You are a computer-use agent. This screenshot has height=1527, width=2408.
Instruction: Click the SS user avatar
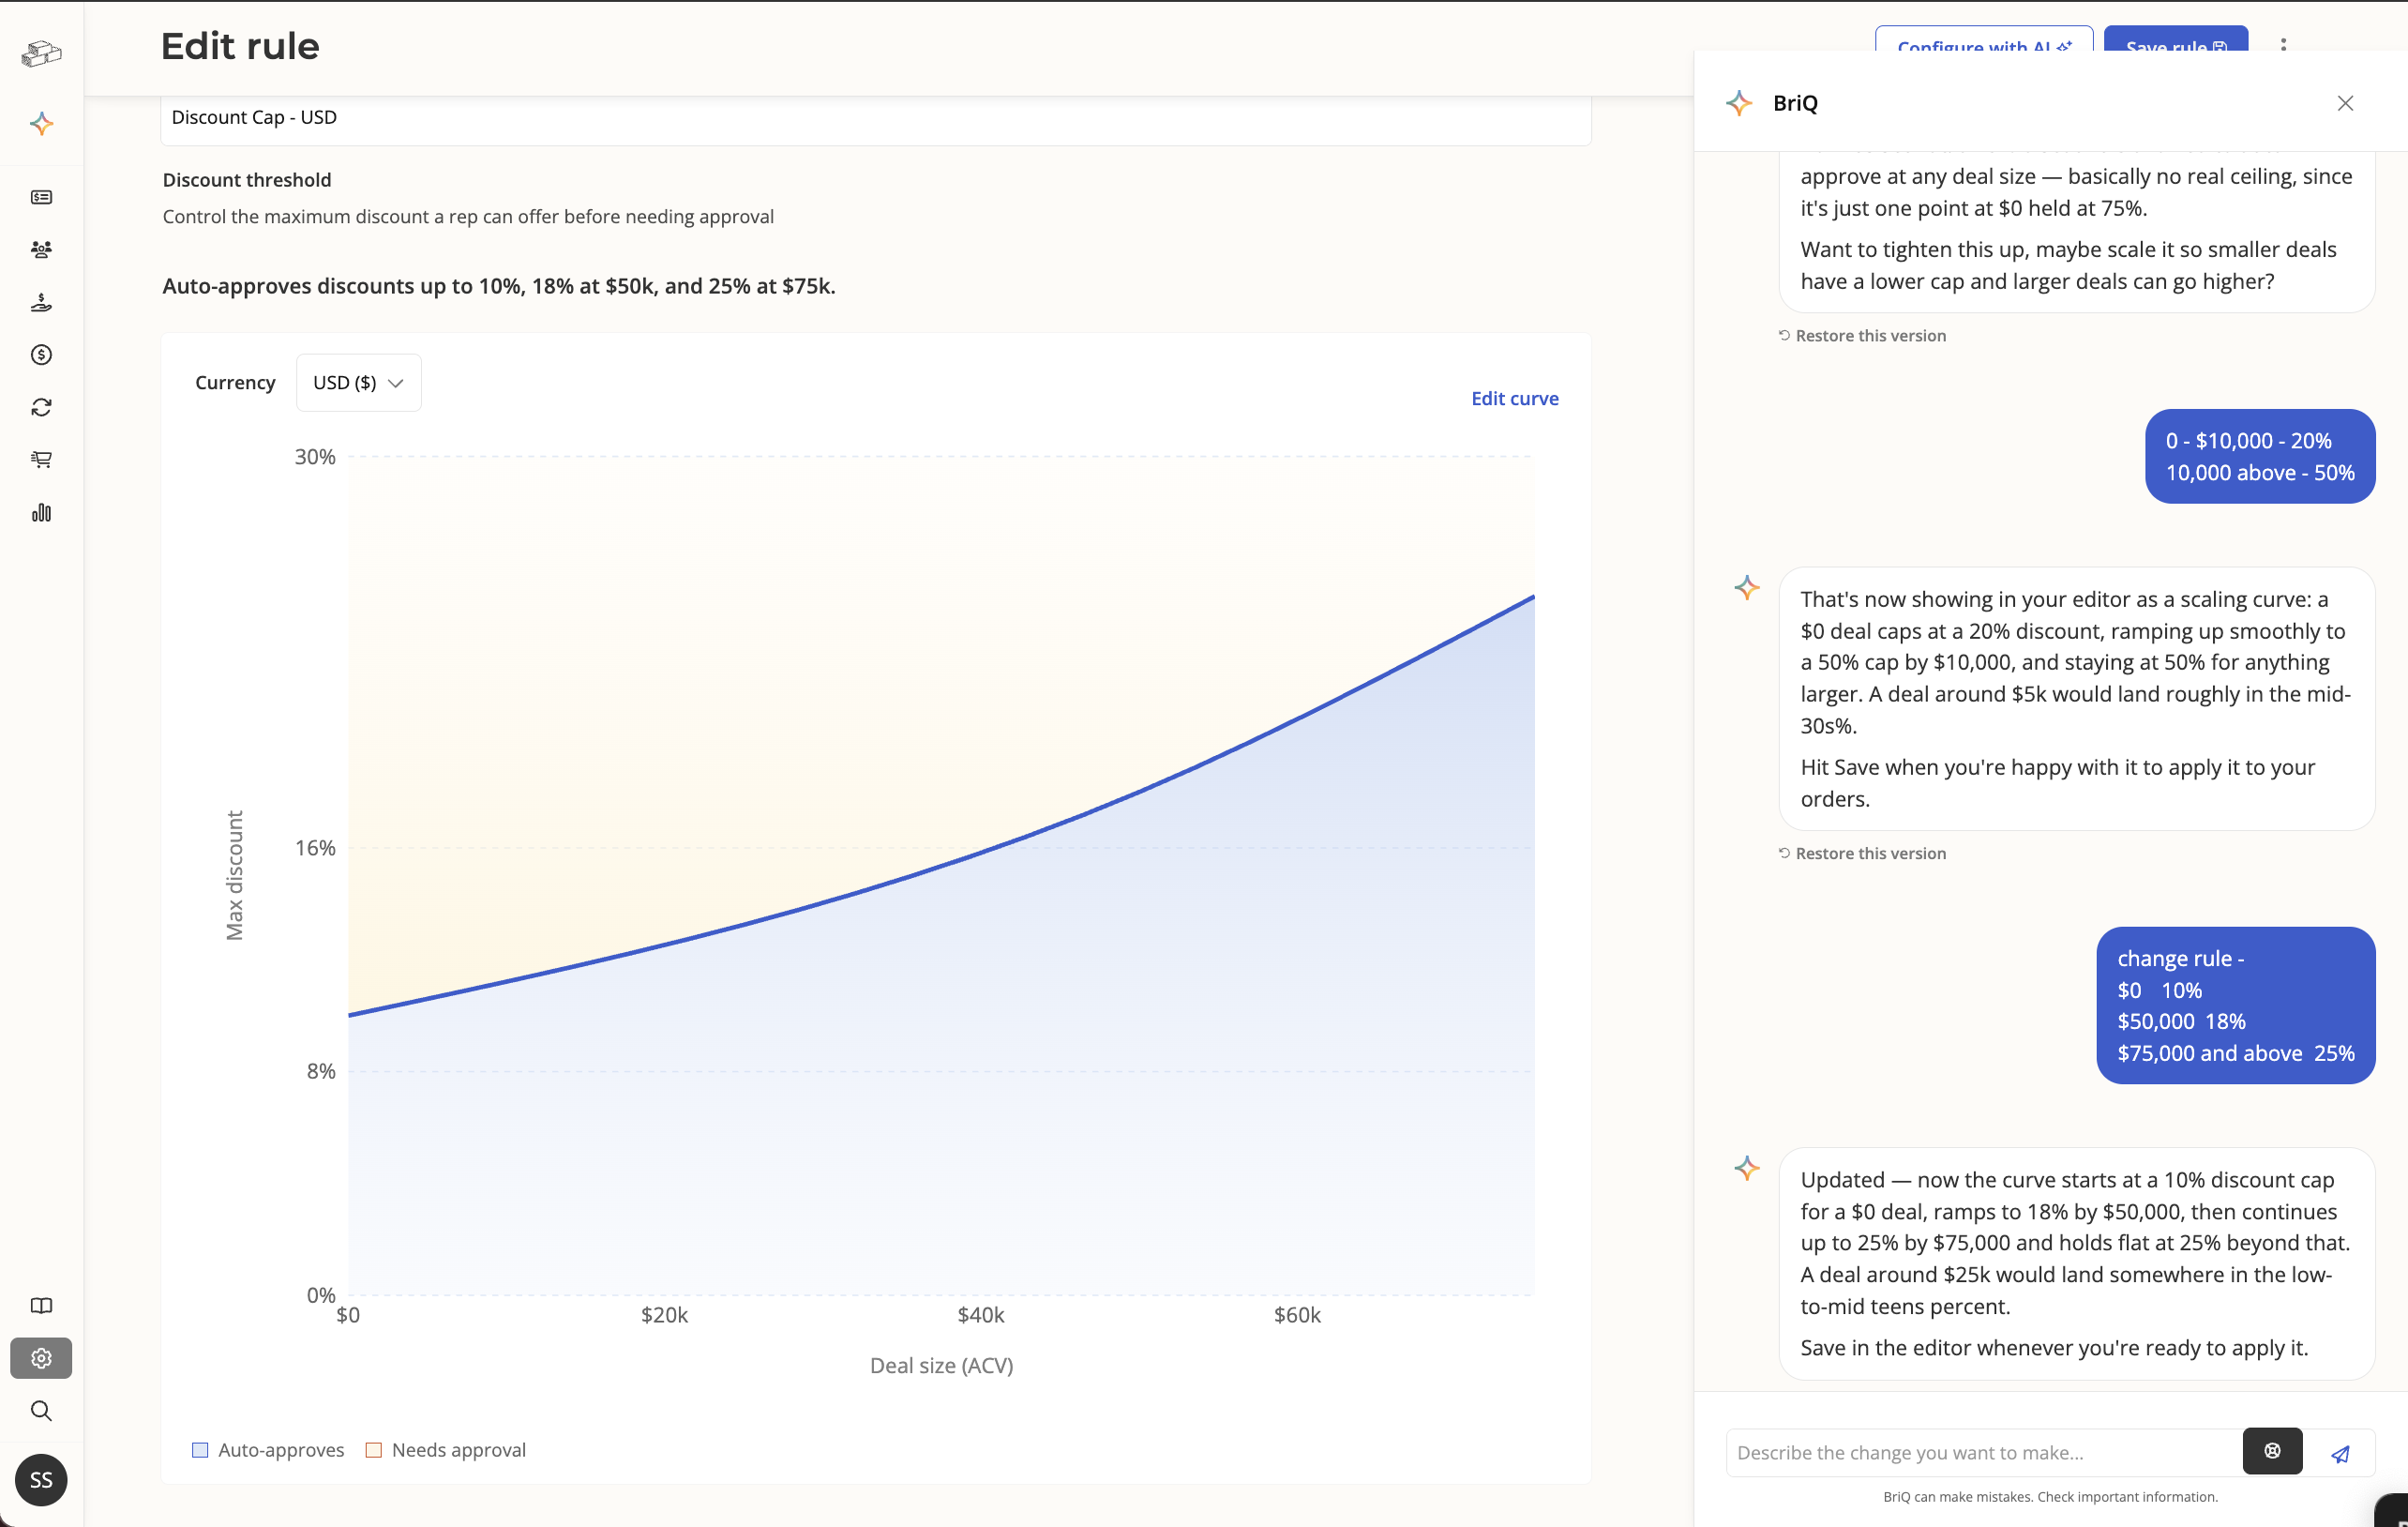coord(41,1480)
